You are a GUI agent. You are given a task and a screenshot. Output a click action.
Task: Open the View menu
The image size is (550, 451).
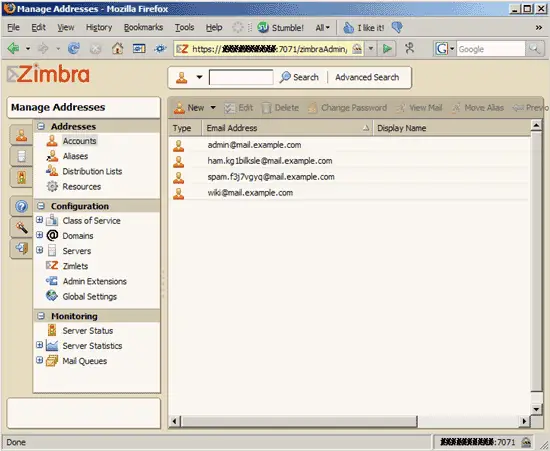click(x=66, y=27)
